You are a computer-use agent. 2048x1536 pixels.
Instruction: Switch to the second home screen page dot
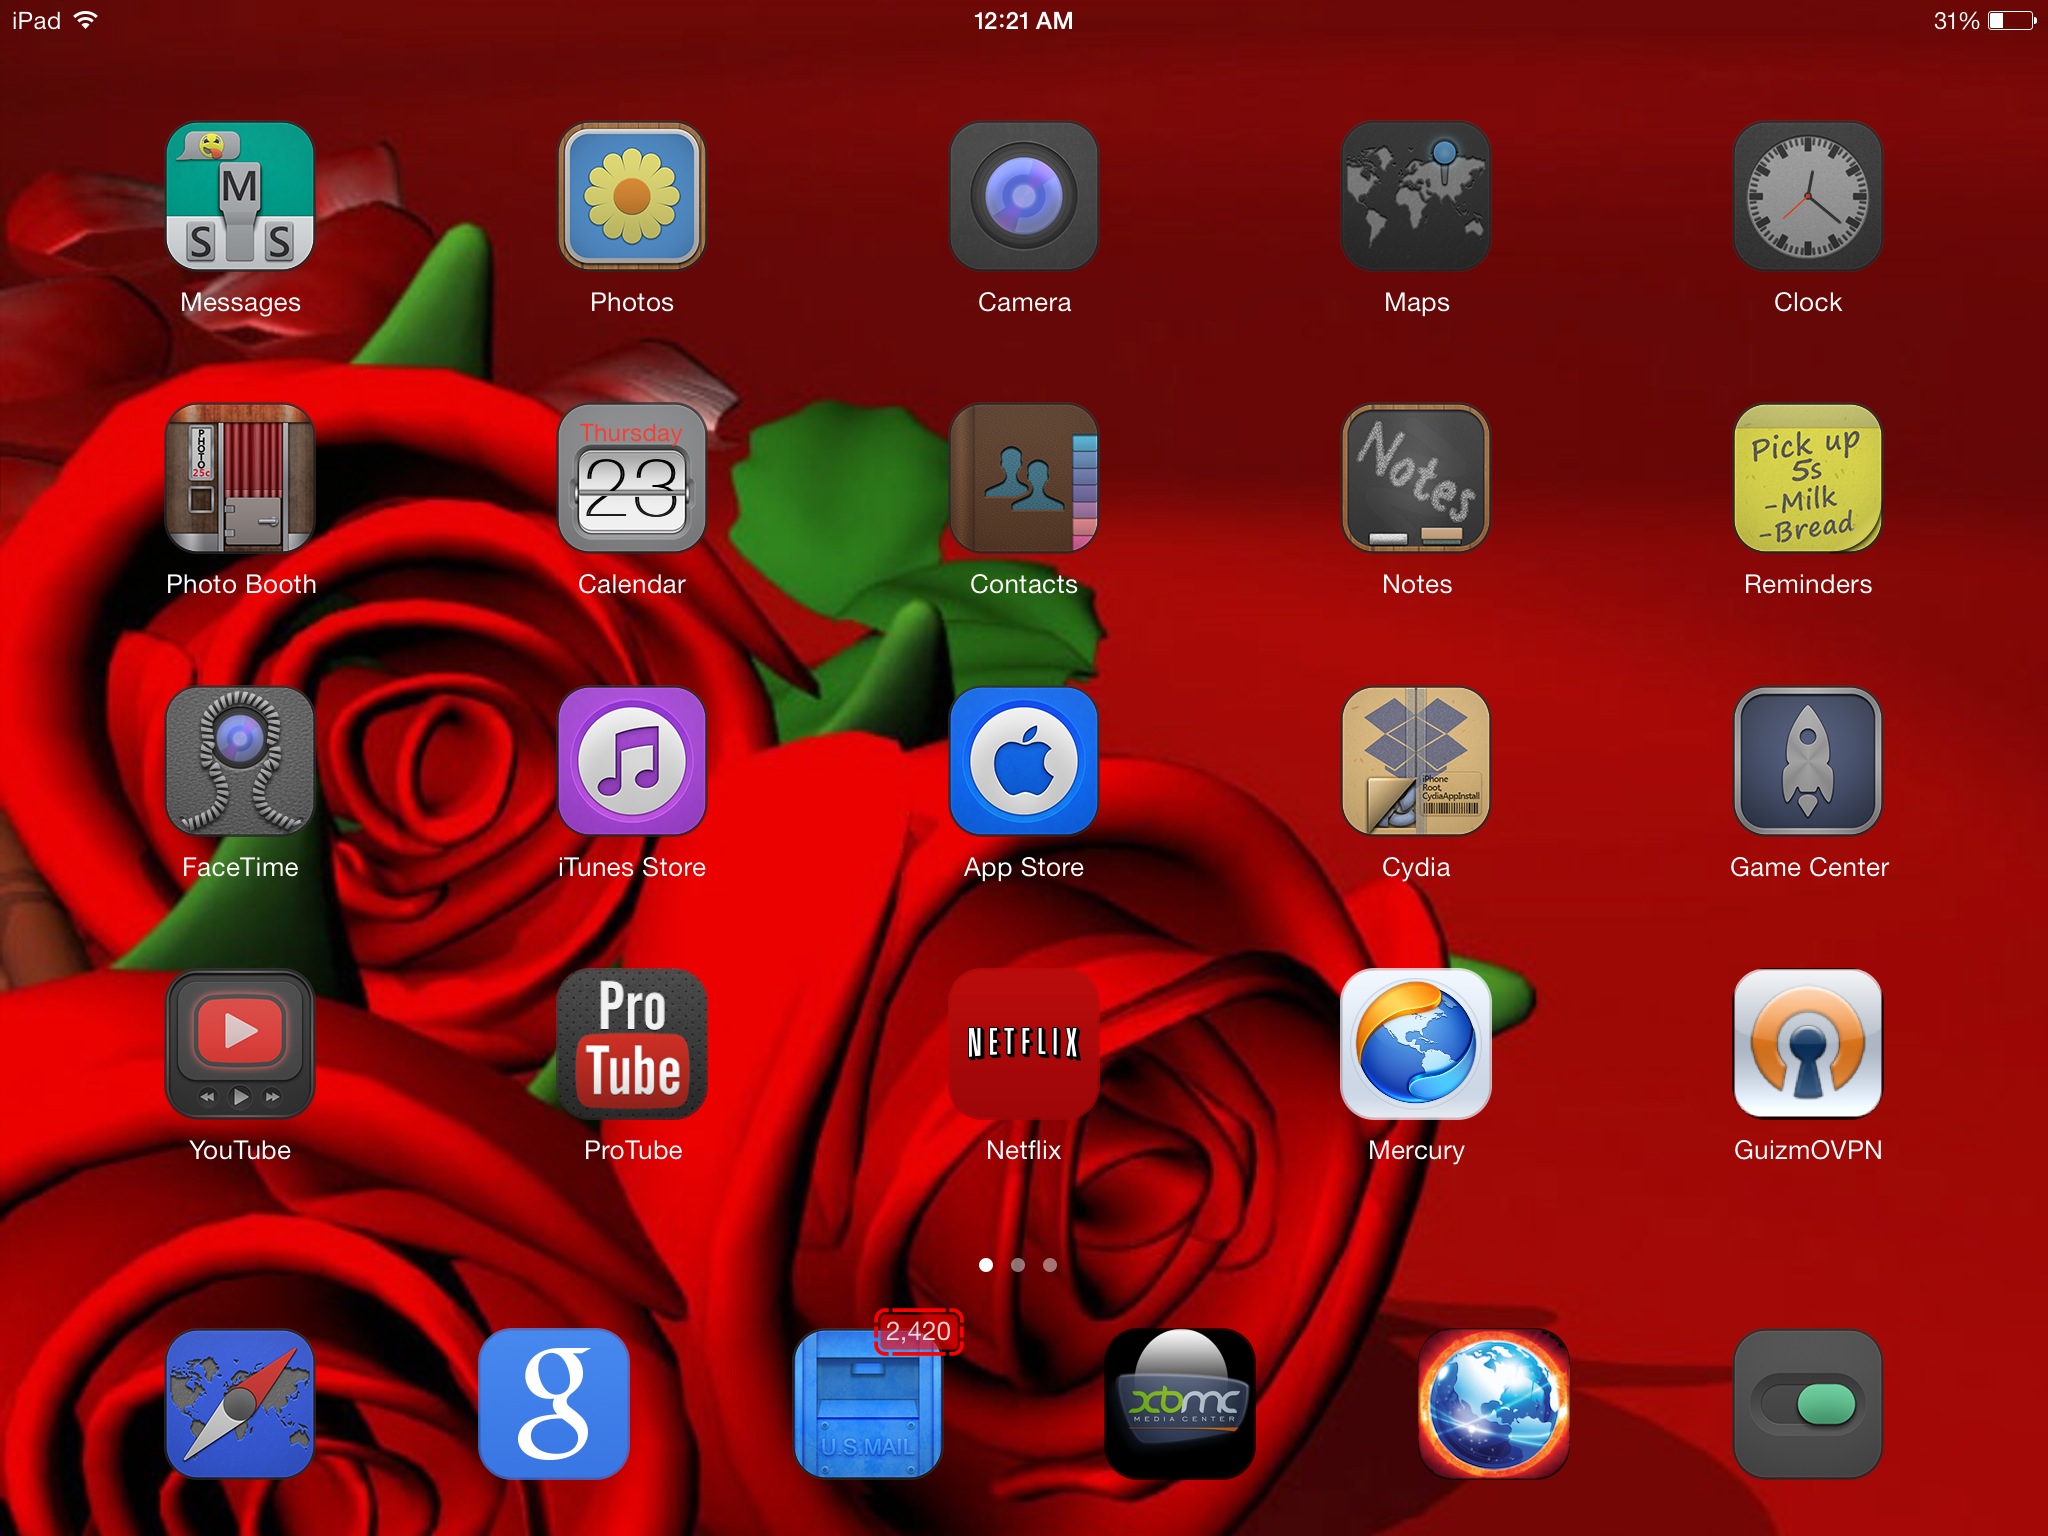(x=1018, y=1265)
